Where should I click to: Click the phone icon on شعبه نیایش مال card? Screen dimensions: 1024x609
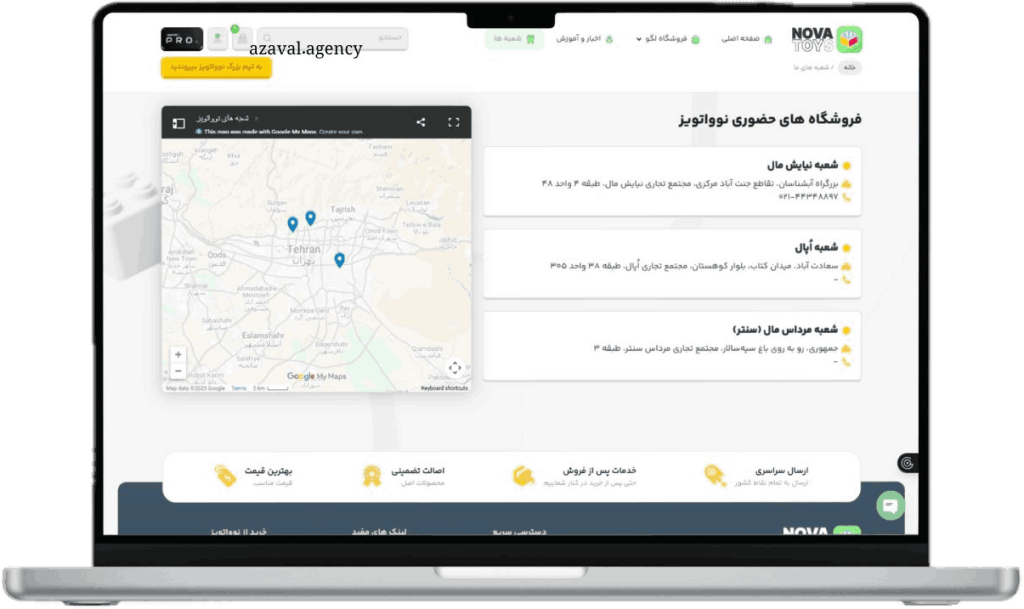[x=846, y=198]
